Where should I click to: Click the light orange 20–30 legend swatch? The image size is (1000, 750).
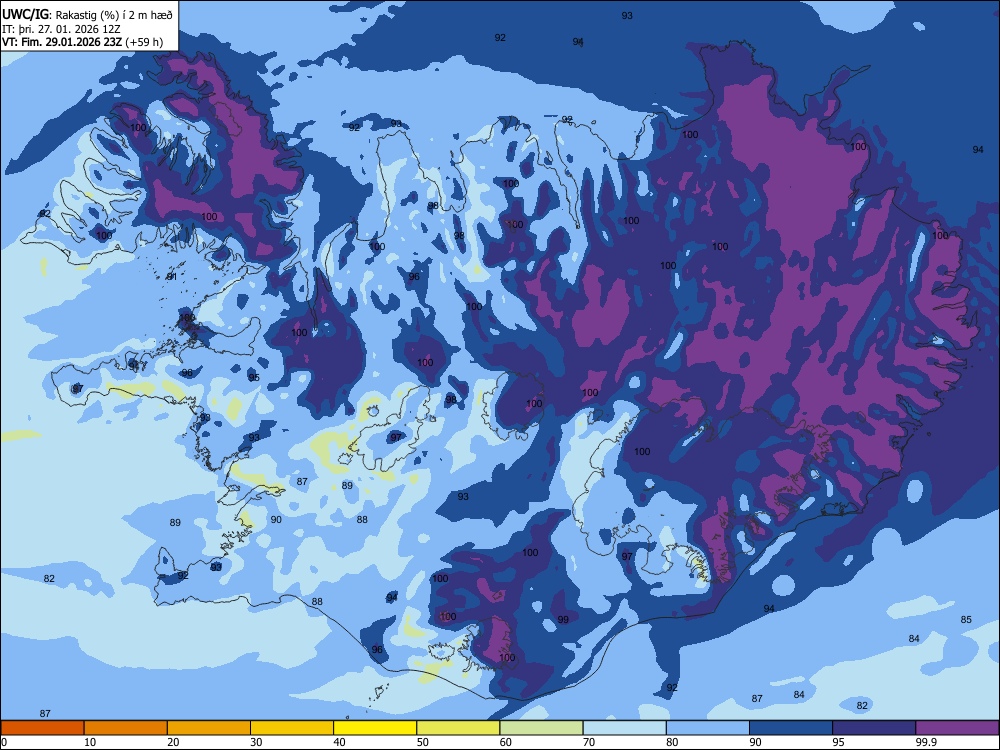tap(209, 728)
